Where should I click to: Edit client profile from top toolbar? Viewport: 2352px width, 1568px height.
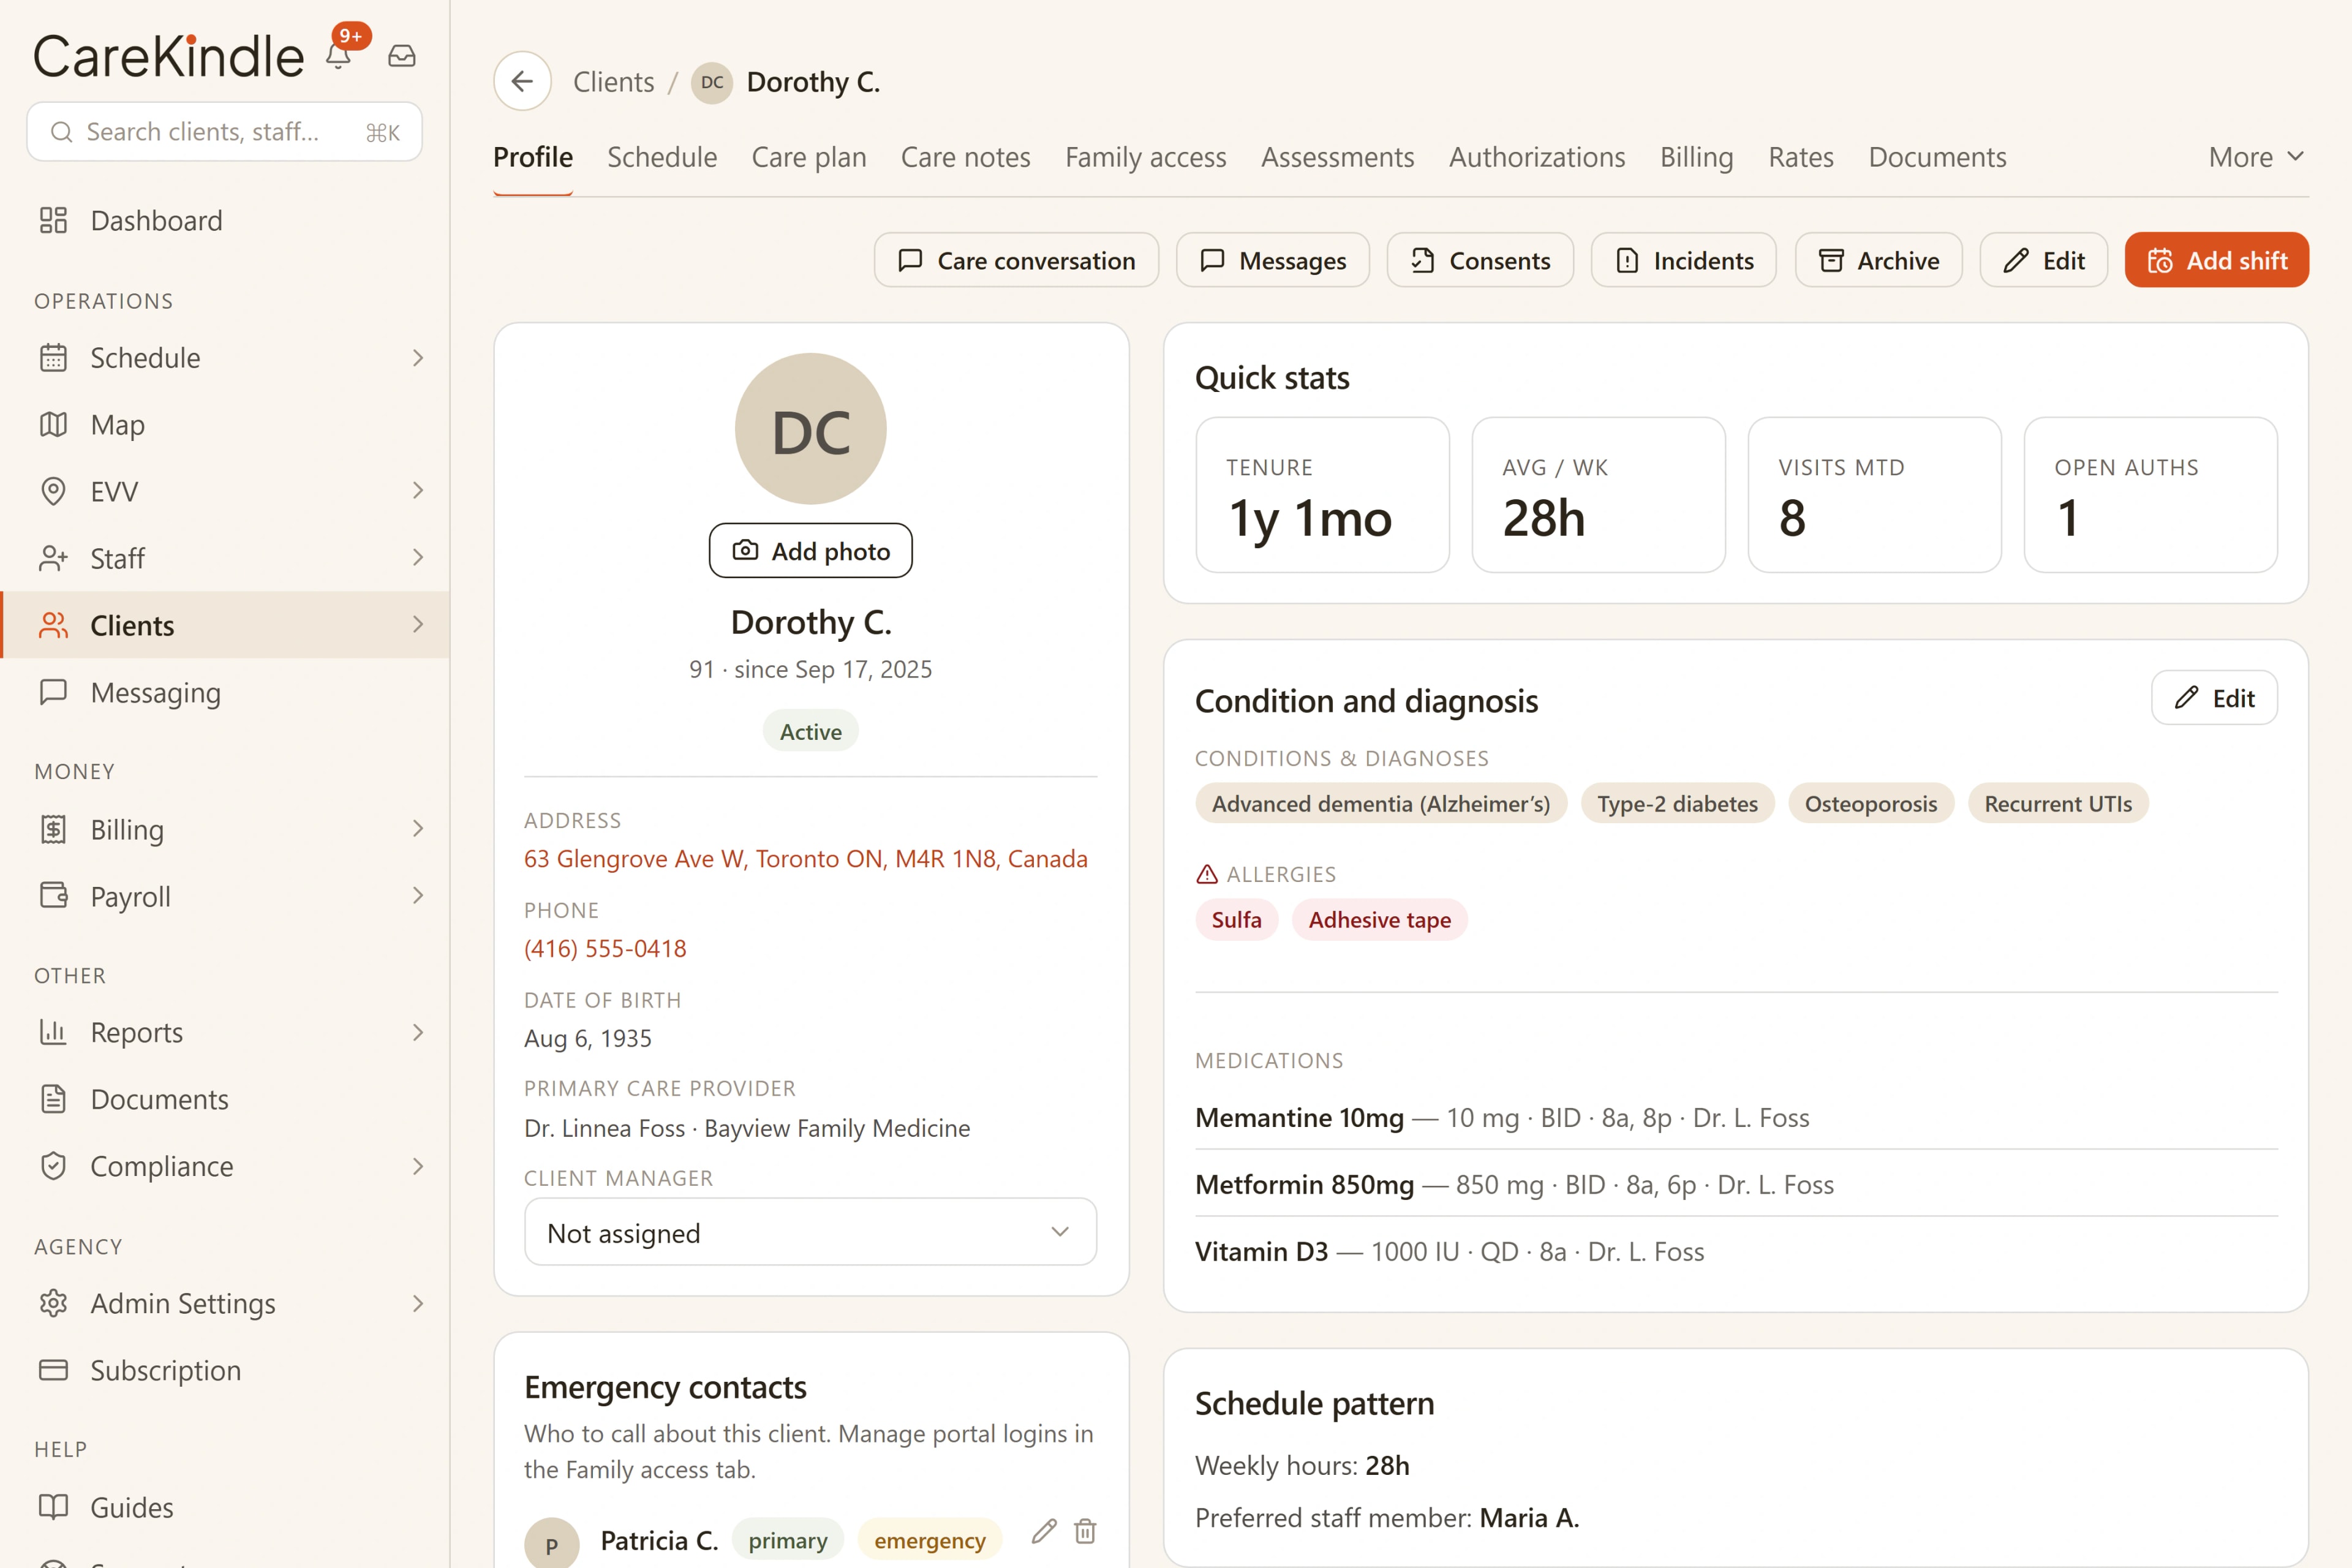[2043, 260]
